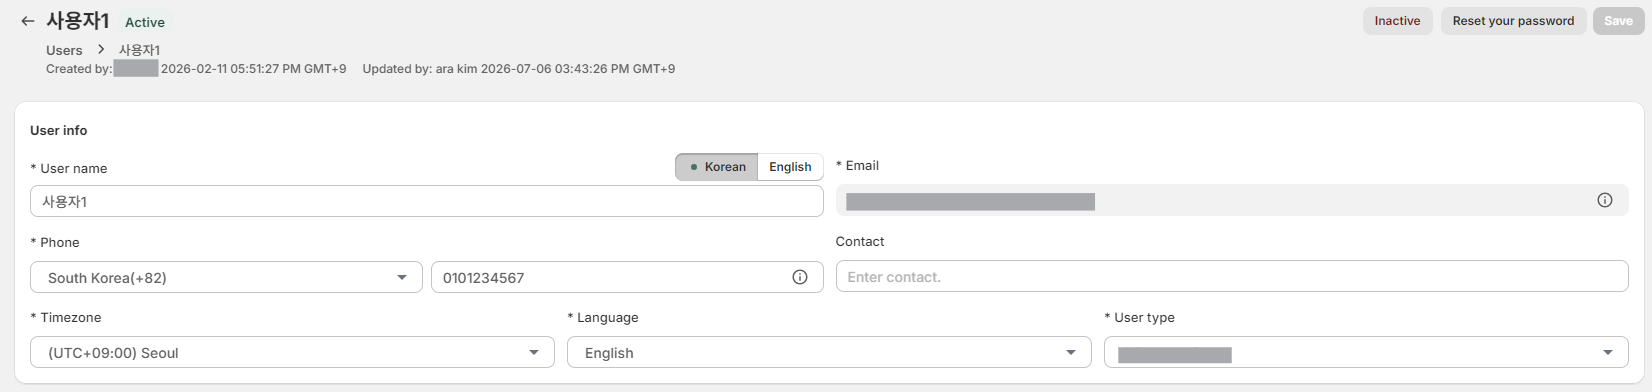This screenshot has width=1652, height=392.
Task: Click the disabled Email field
Action: (1232, 200)
